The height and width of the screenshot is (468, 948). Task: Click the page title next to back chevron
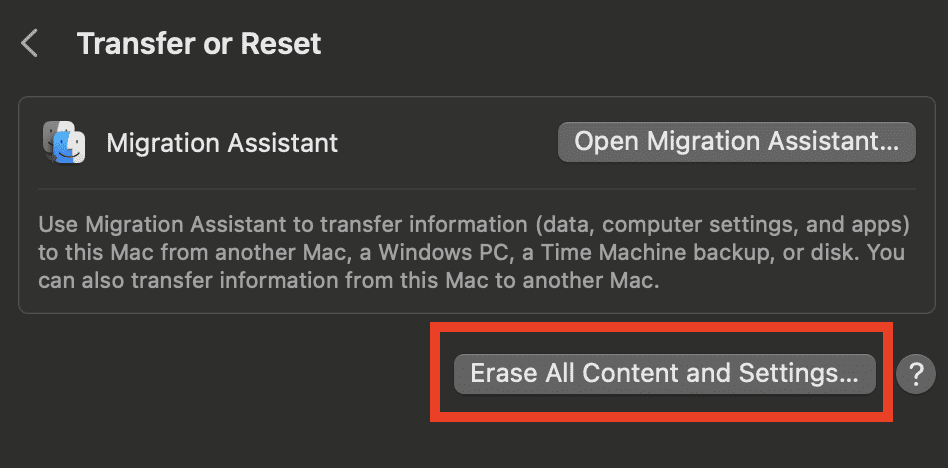[199, 44]
